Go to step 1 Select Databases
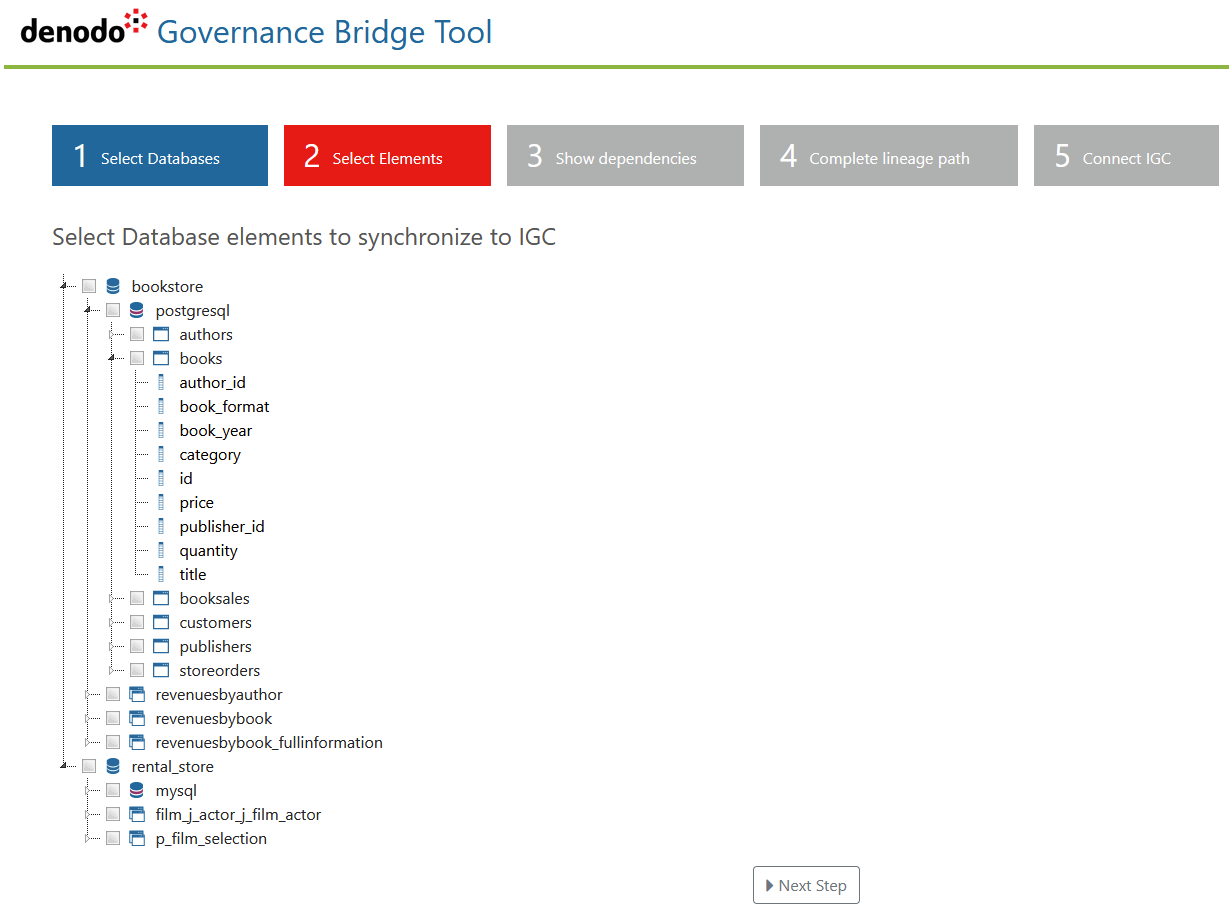This screenshot has width=1229, height=913. [160, 156]
